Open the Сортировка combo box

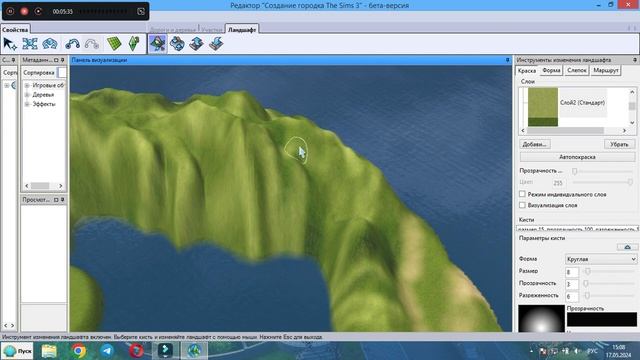tap(61, 73)
